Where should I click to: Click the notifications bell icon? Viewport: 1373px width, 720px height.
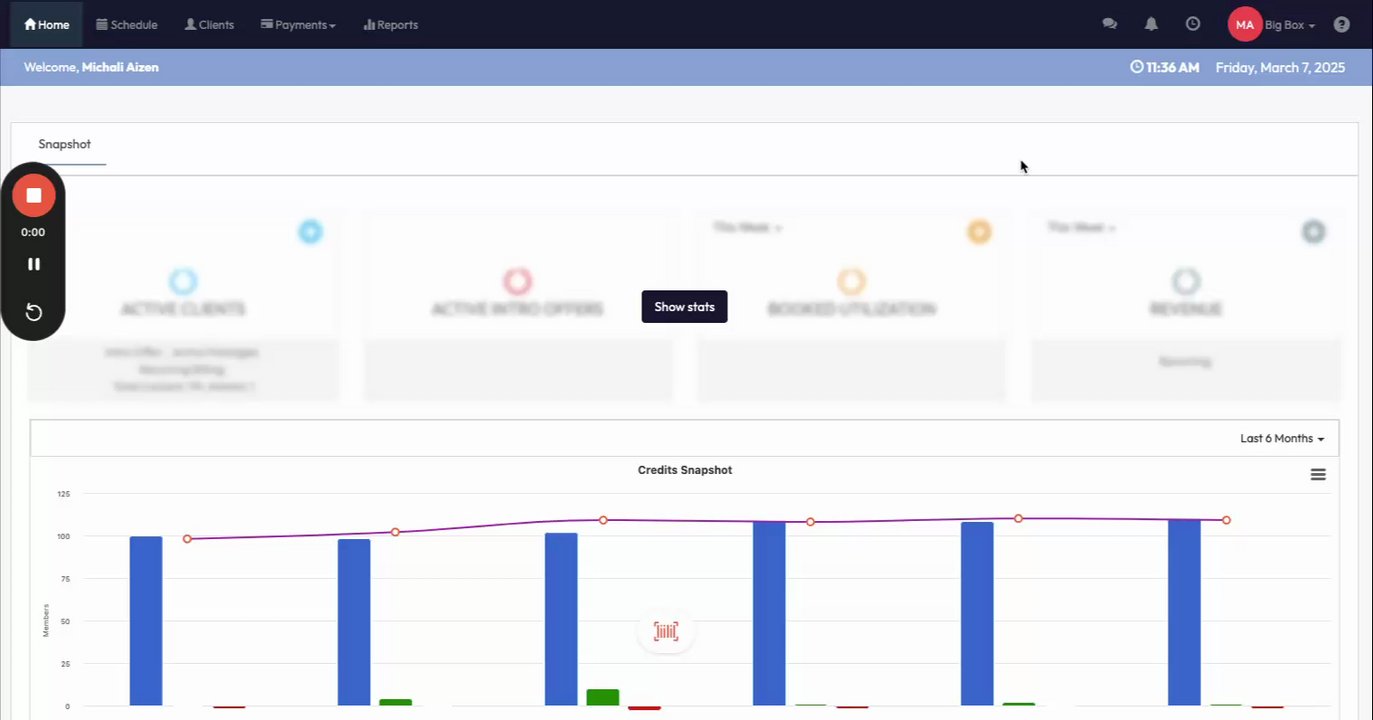1151,24
